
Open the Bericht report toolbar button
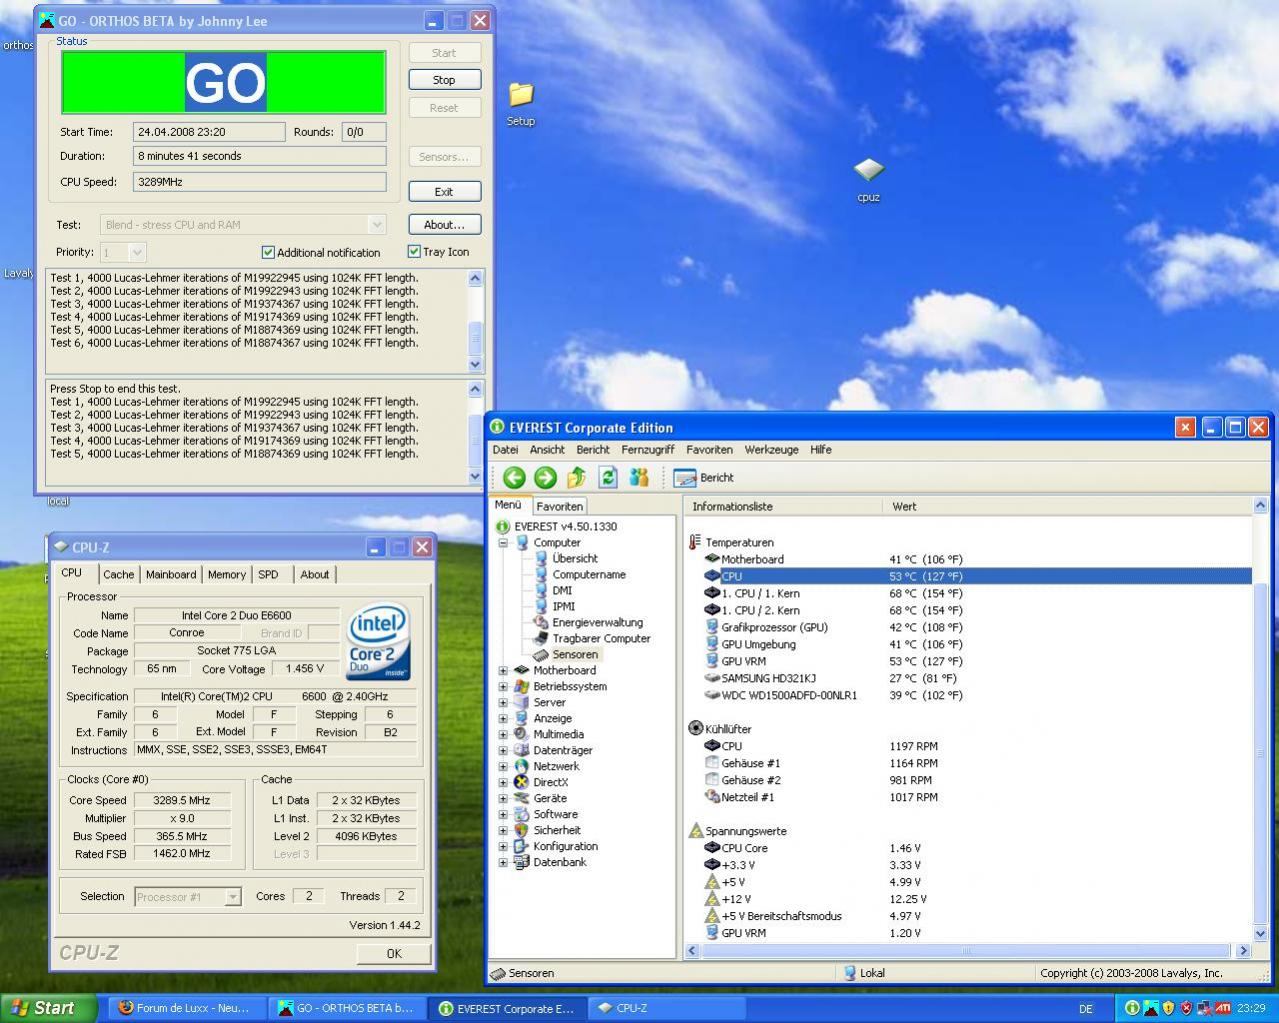(704, 477)
